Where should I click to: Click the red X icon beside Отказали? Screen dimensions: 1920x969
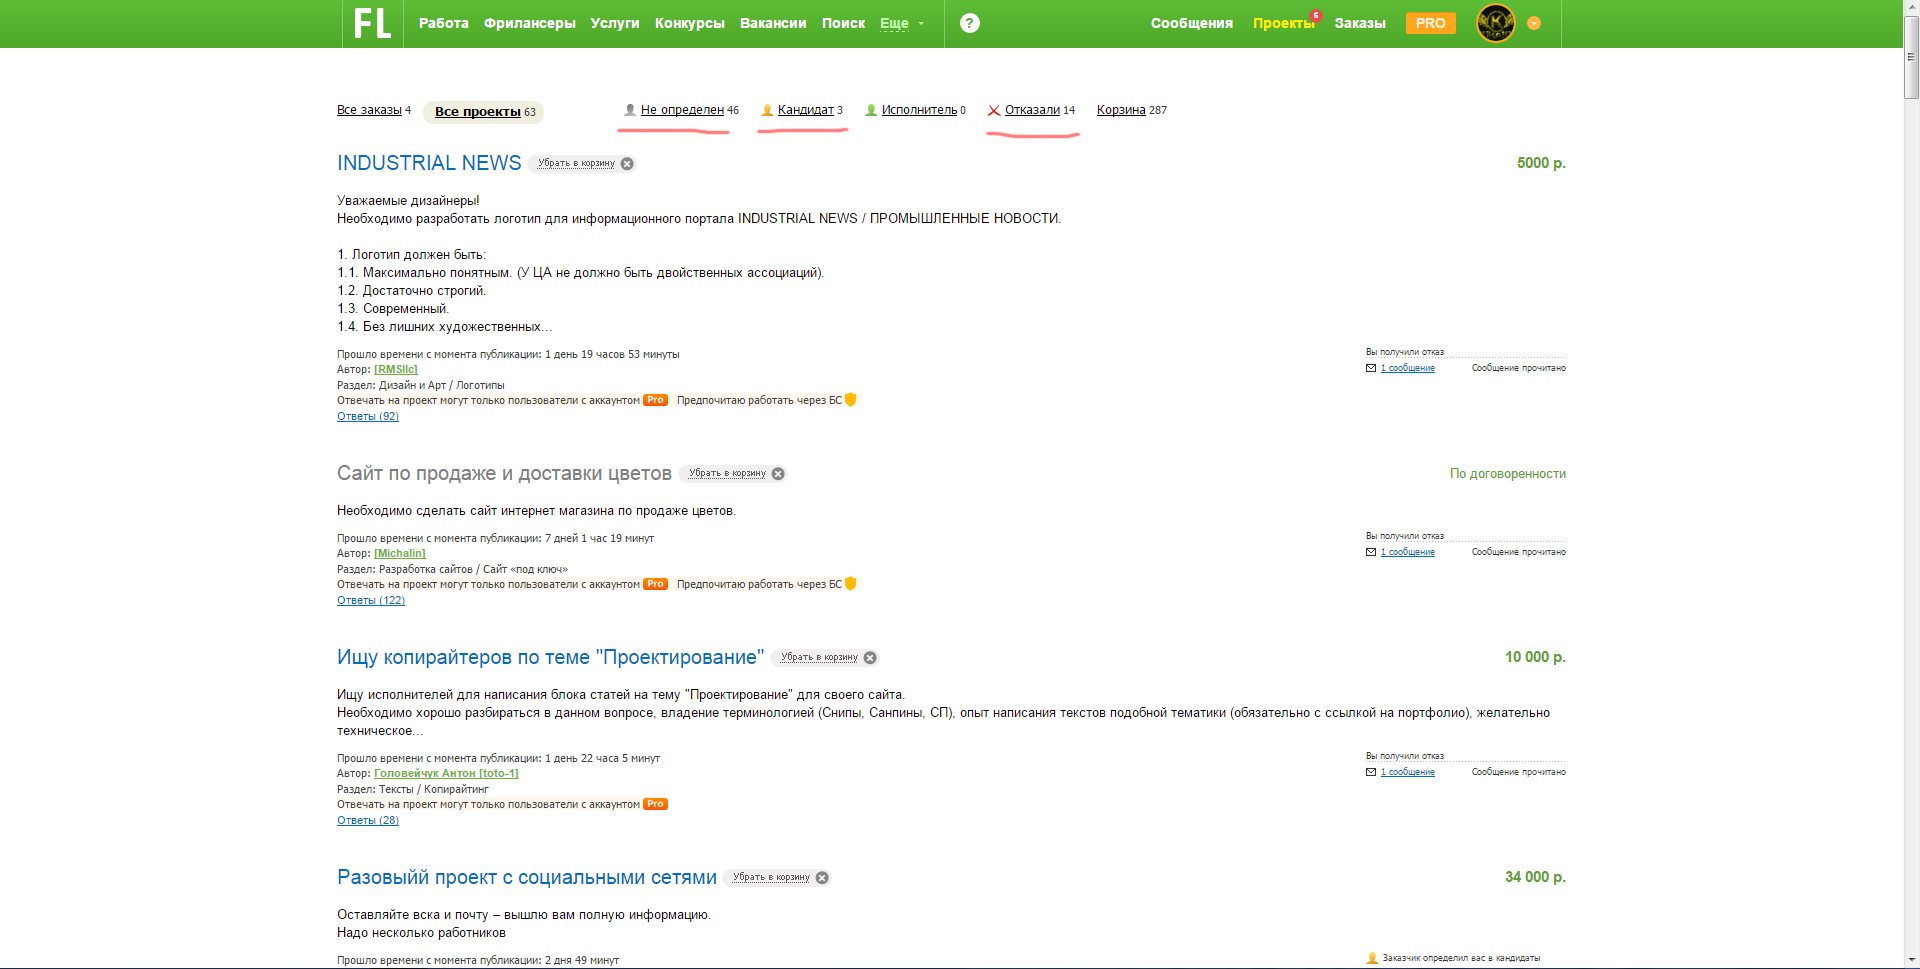(x=994, y=110)
